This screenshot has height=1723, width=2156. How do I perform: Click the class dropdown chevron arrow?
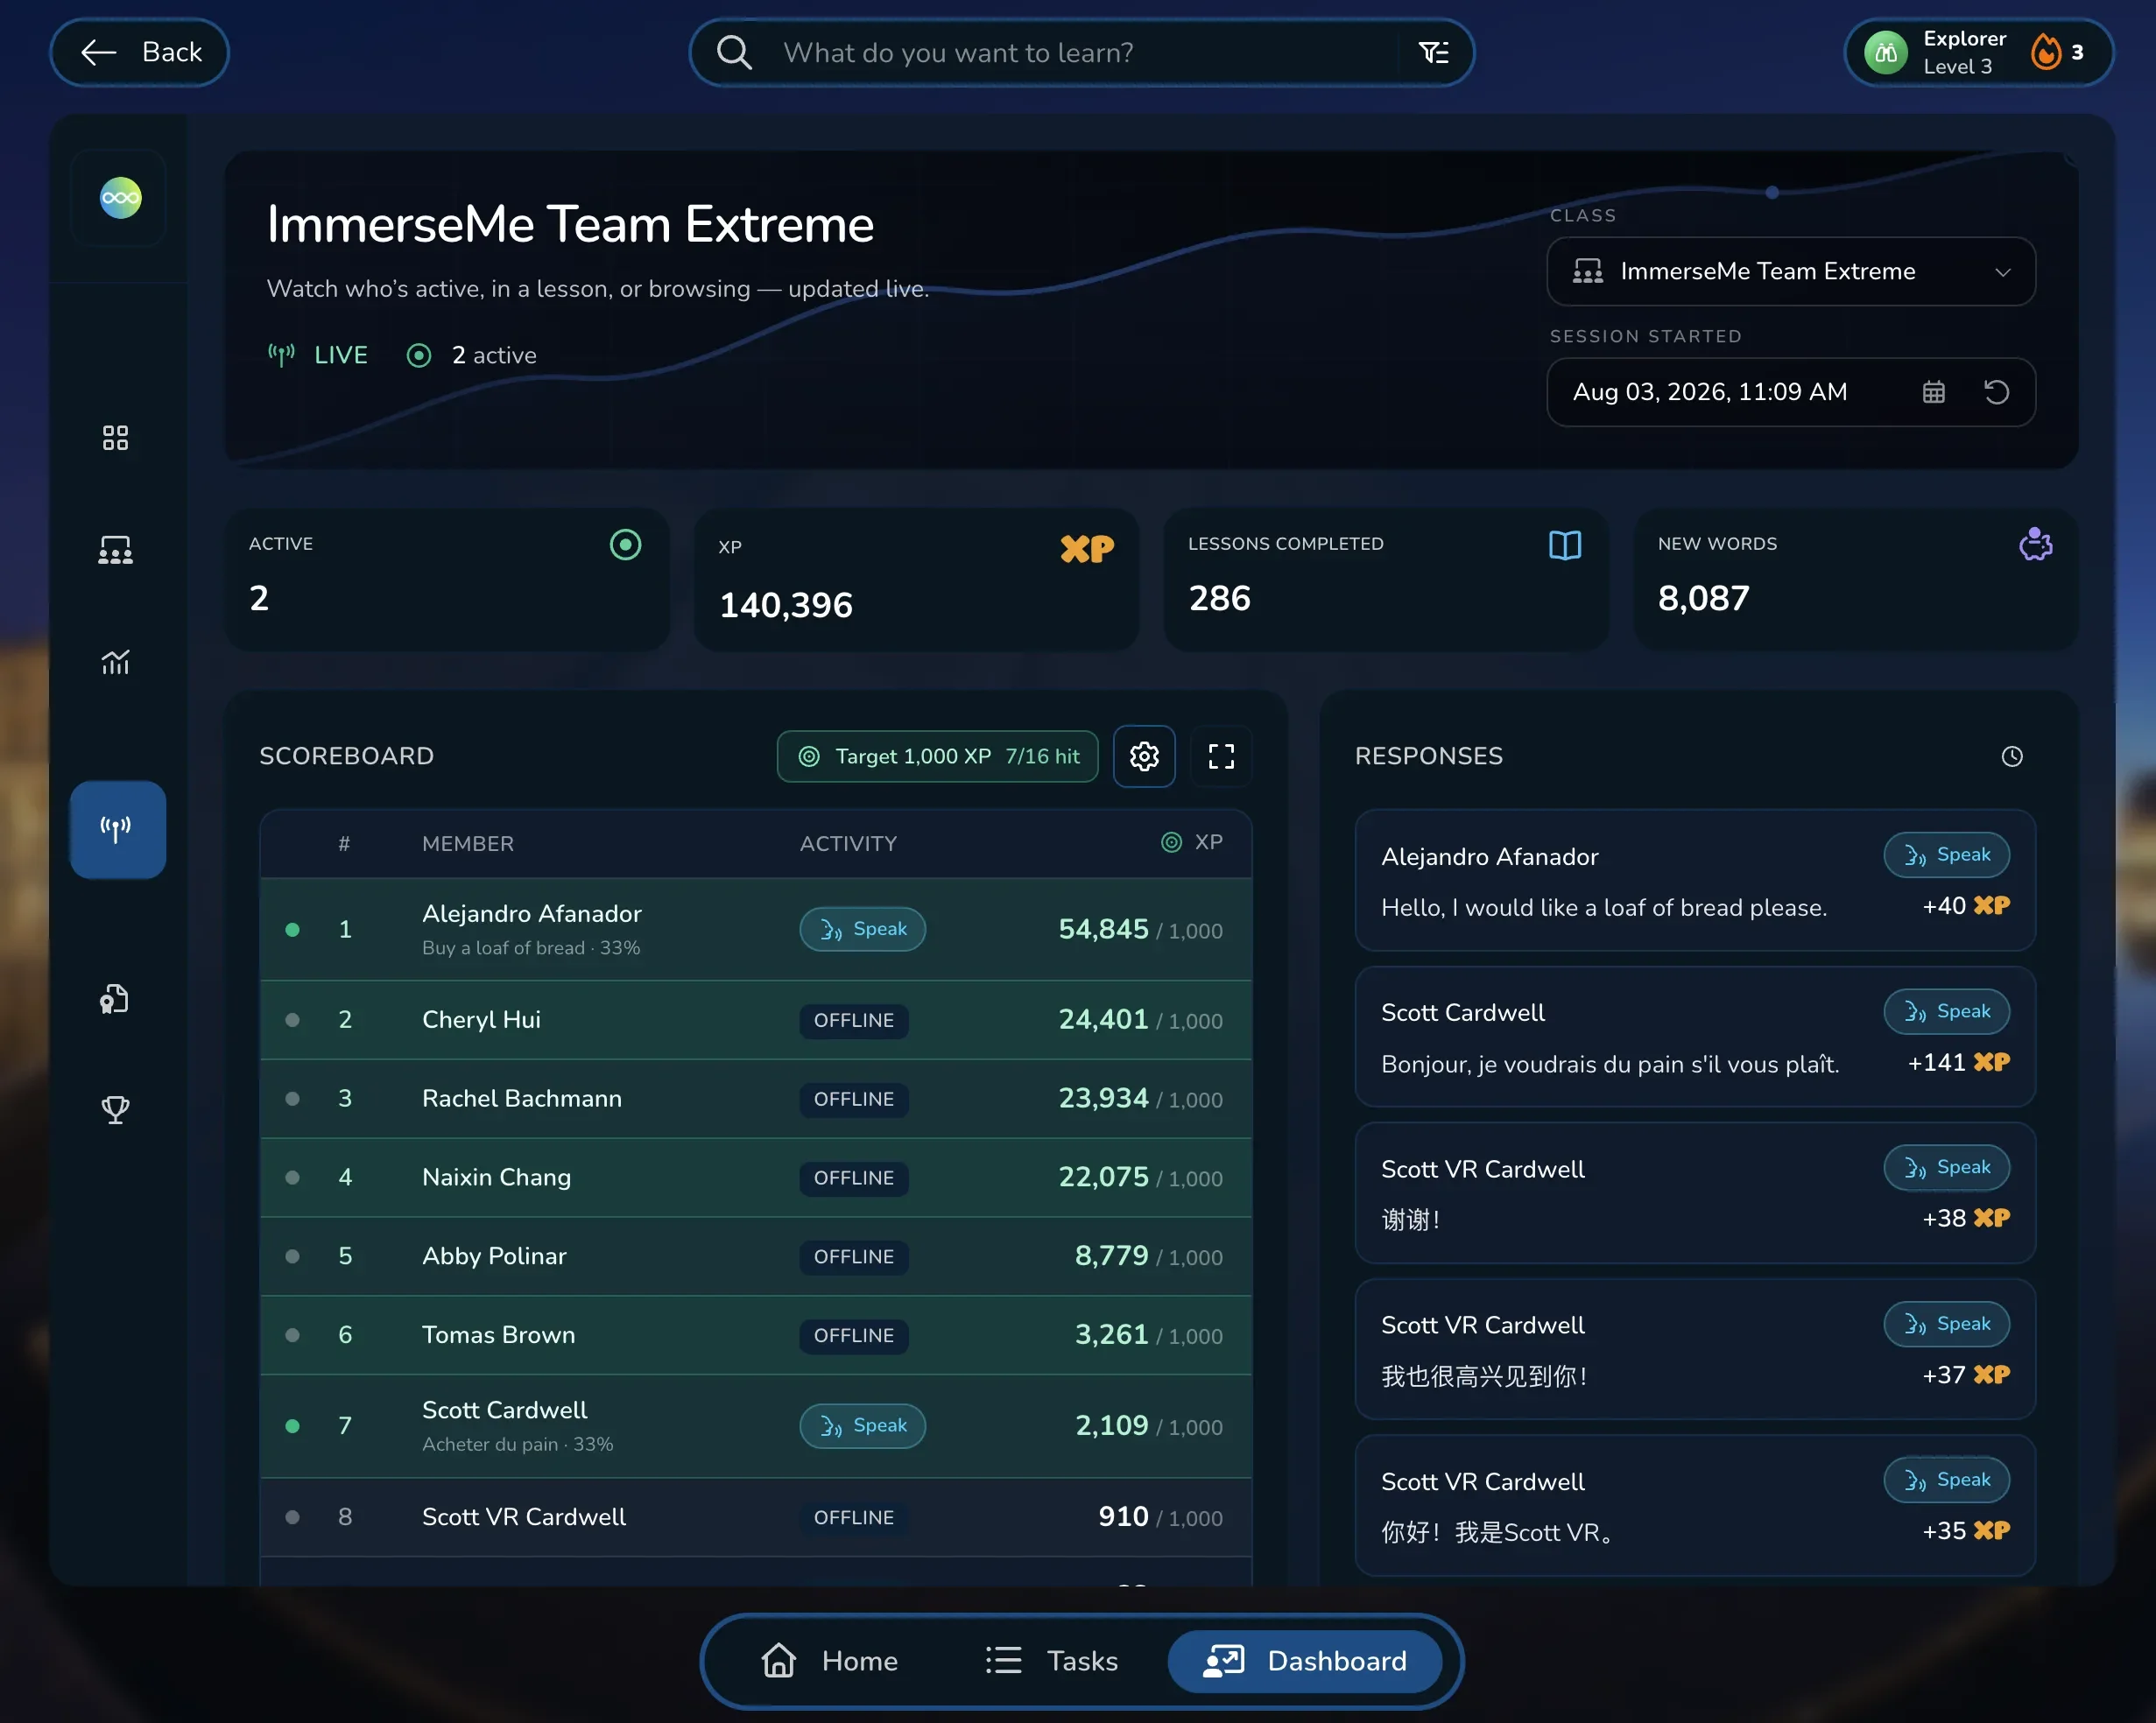pyautogui.click(x=2002, y=272)
